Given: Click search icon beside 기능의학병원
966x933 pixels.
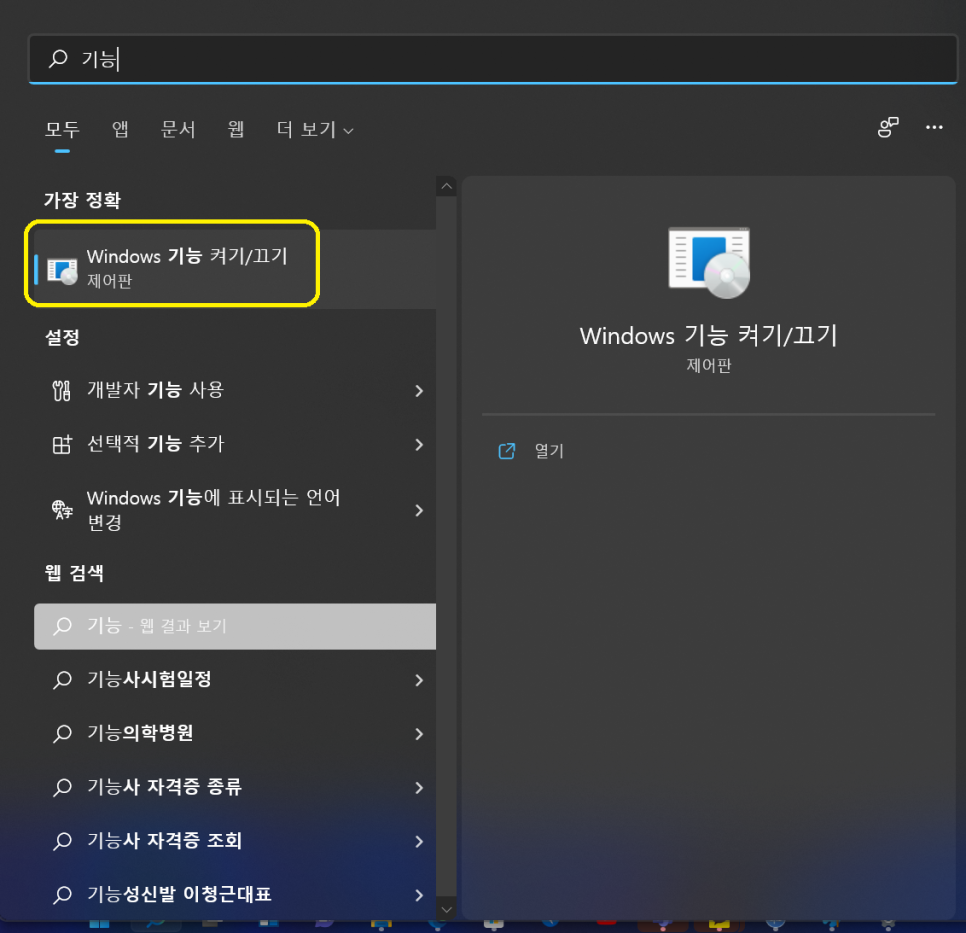Looking at the screenshot, I should tap(62, 733).
